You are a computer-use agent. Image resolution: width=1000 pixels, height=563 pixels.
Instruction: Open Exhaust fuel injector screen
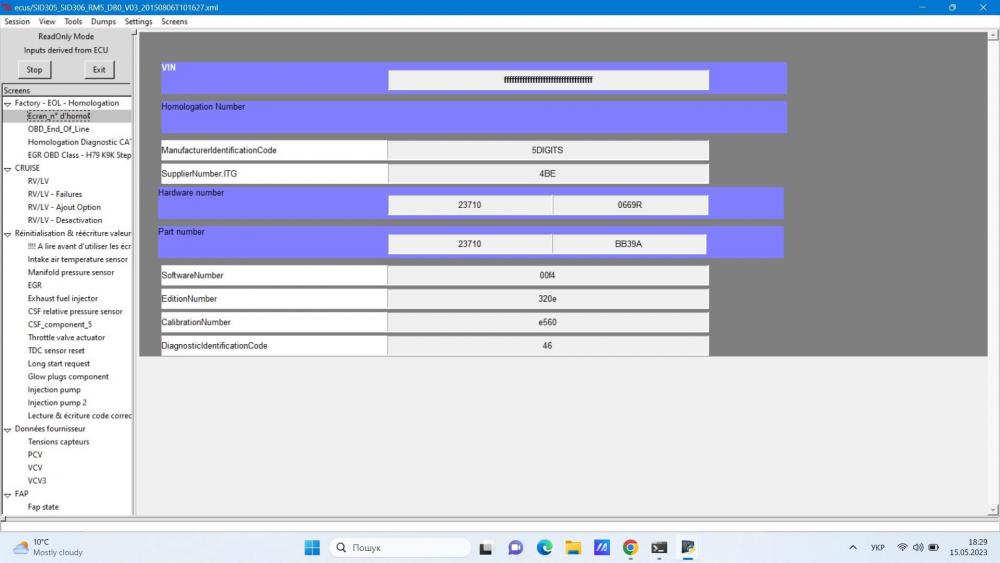click(62, 298)
